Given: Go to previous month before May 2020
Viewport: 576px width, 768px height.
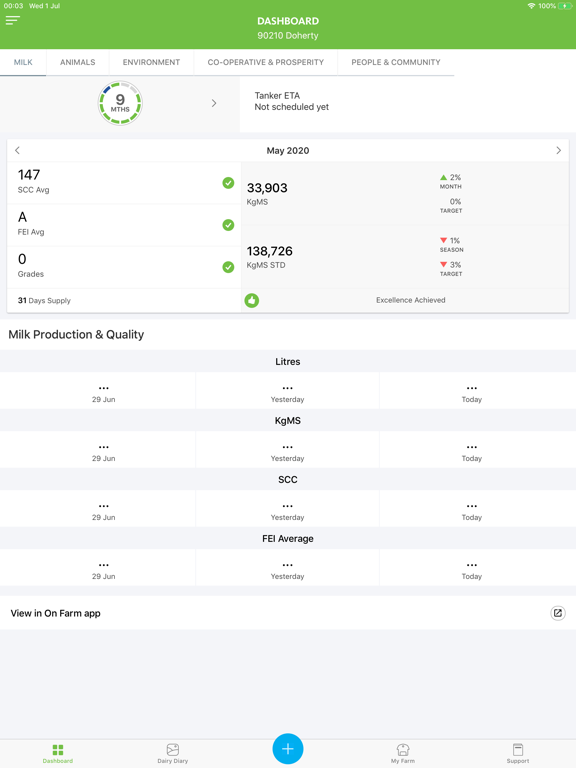Looking at the screenshot, I should (17, 150).
